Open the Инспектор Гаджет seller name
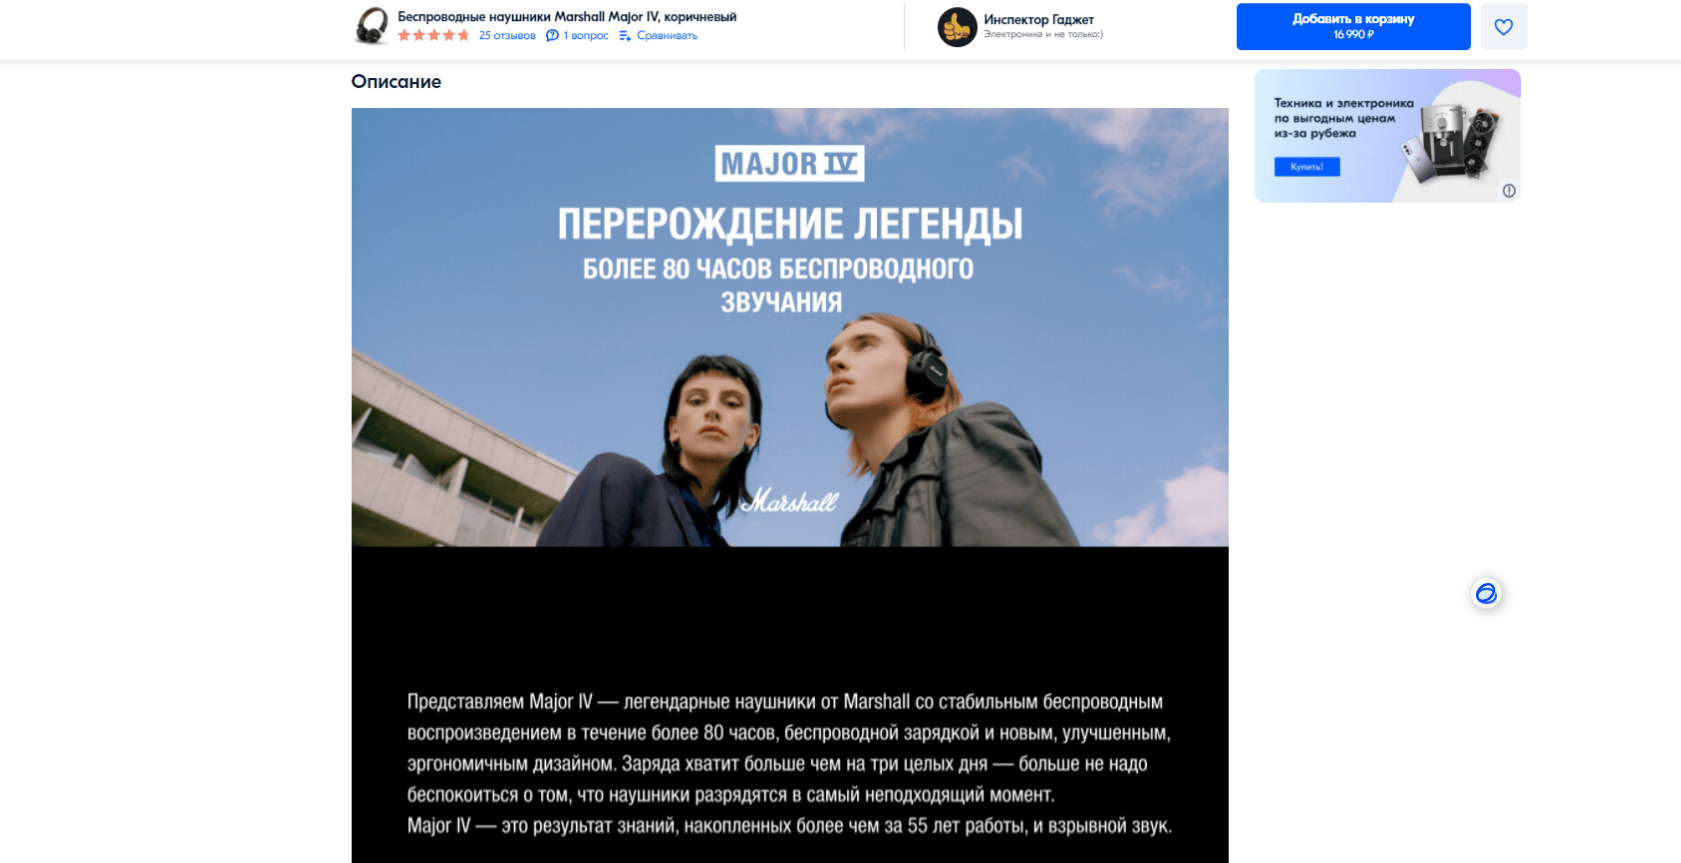 coord(1038,19)
